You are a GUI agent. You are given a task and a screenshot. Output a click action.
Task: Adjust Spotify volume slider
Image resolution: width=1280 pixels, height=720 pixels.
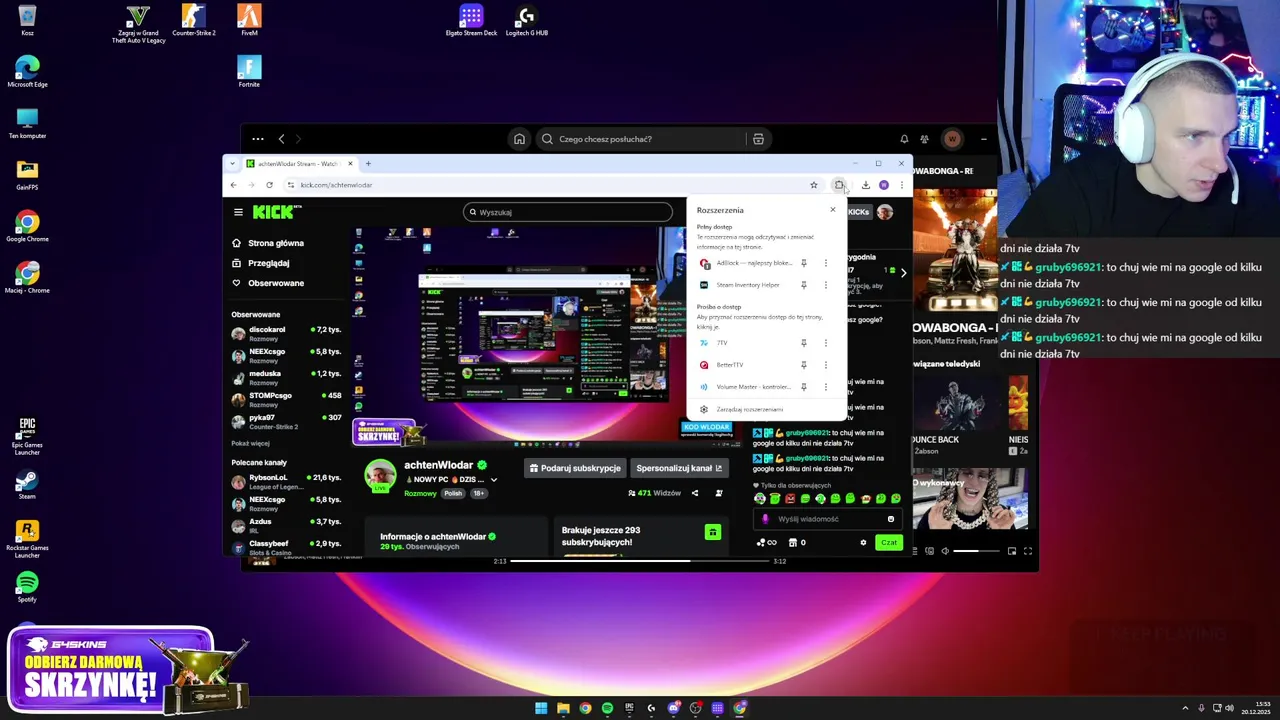tap(975, 551)
